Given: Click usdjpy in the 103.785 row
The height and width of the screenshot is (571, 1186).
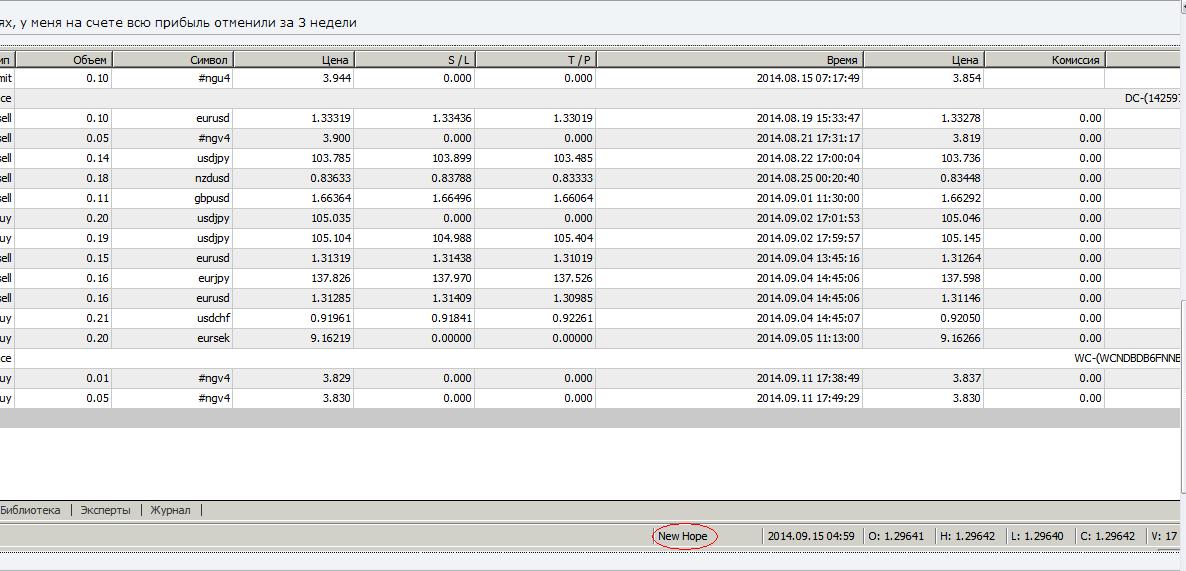Looking at the screenshot, I should (214, 158).
